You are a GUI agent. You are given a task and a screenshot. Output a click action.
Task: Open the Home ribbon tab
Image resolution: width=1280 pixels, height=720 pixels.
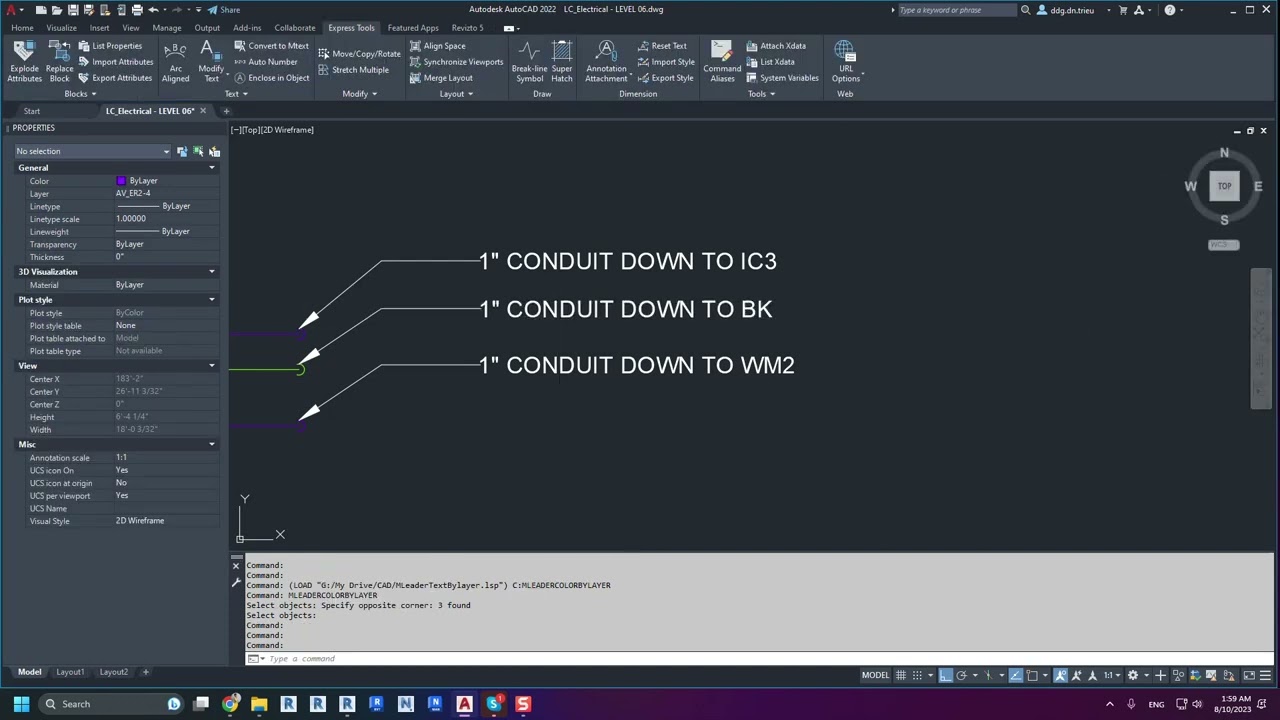pyautogui.click(x=22, y=28)
